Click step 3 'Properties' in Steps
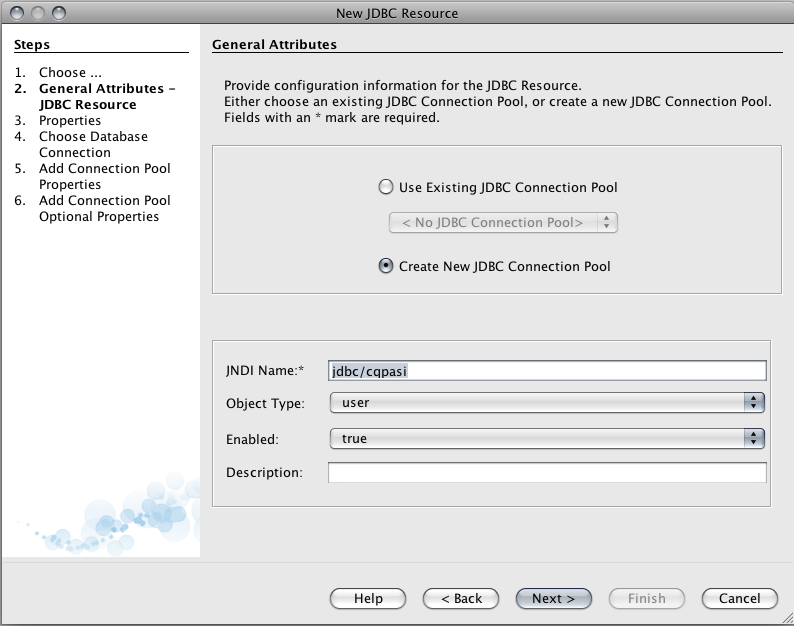 point(70,121)
